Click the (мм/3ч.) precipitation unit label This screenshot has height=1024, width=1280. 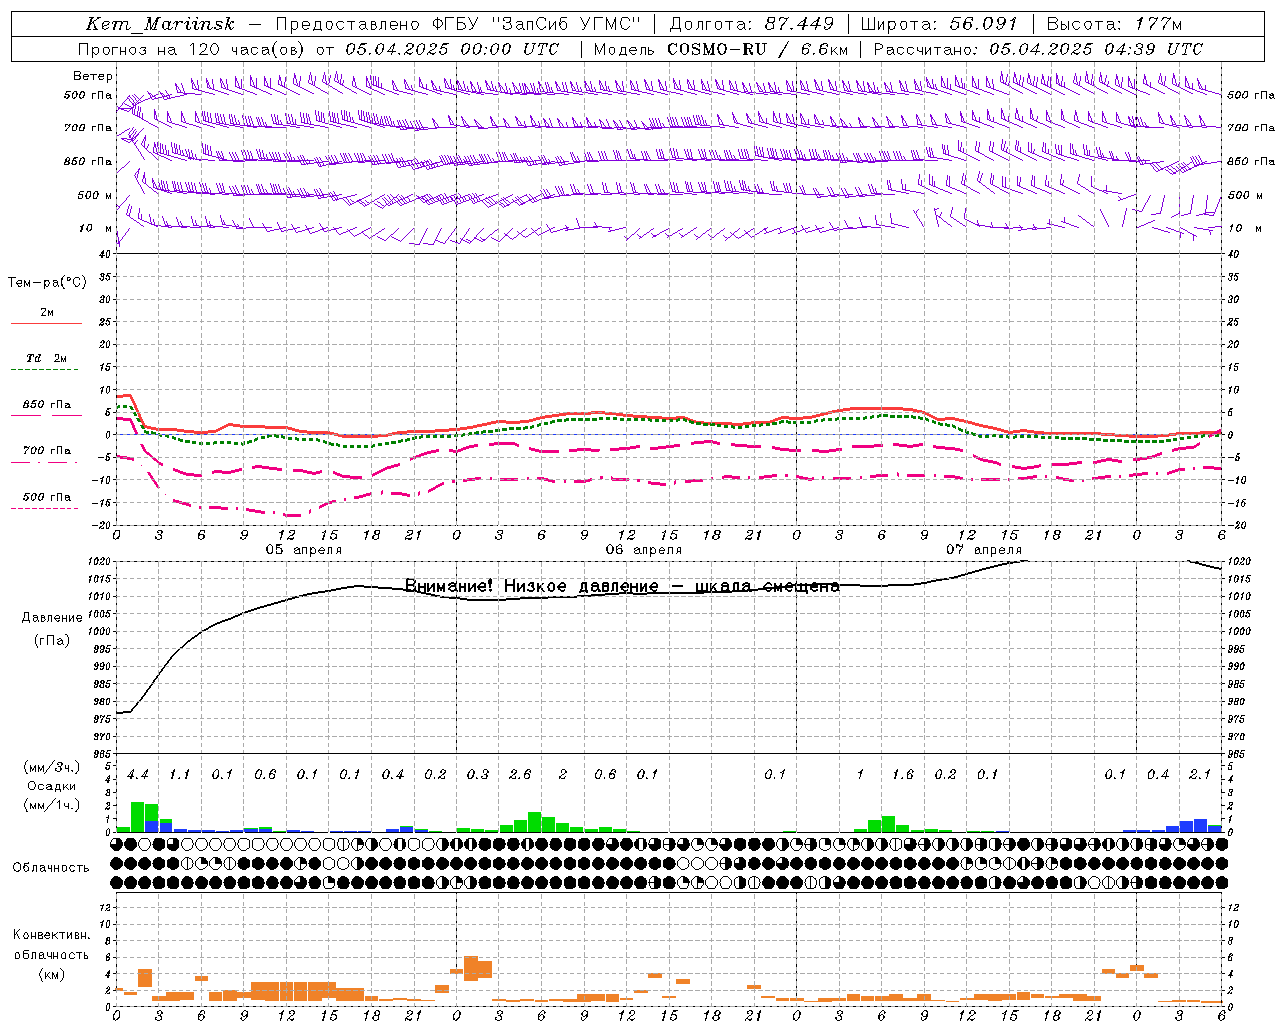pyautogui.click(x=51, y=767)
